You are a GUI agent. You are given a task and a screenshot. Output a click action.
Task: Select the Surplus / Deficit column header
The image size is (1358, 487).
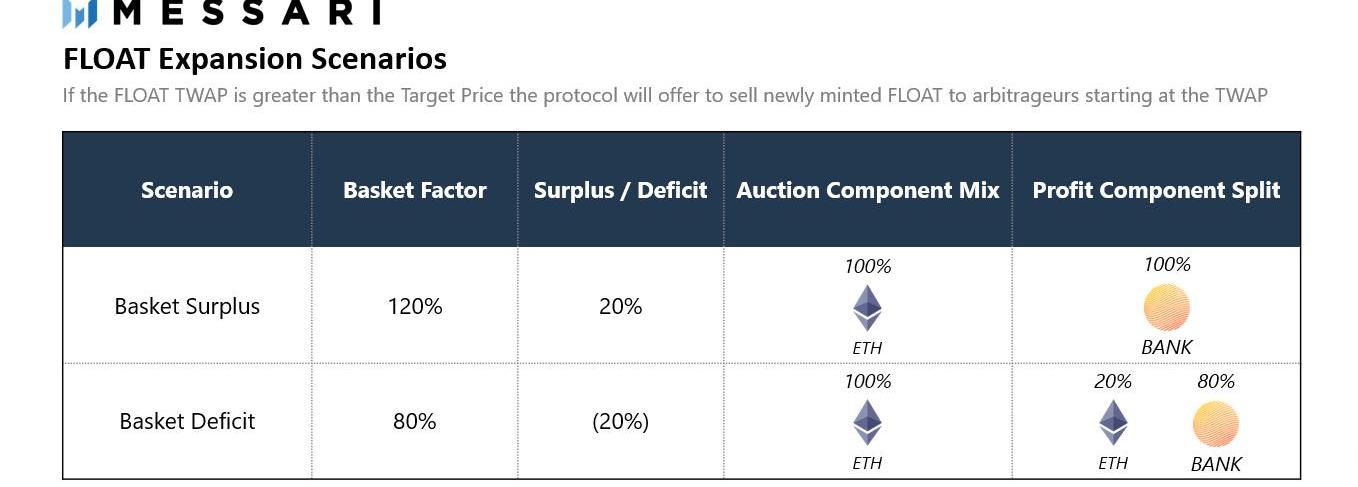[x=620, y=190]
